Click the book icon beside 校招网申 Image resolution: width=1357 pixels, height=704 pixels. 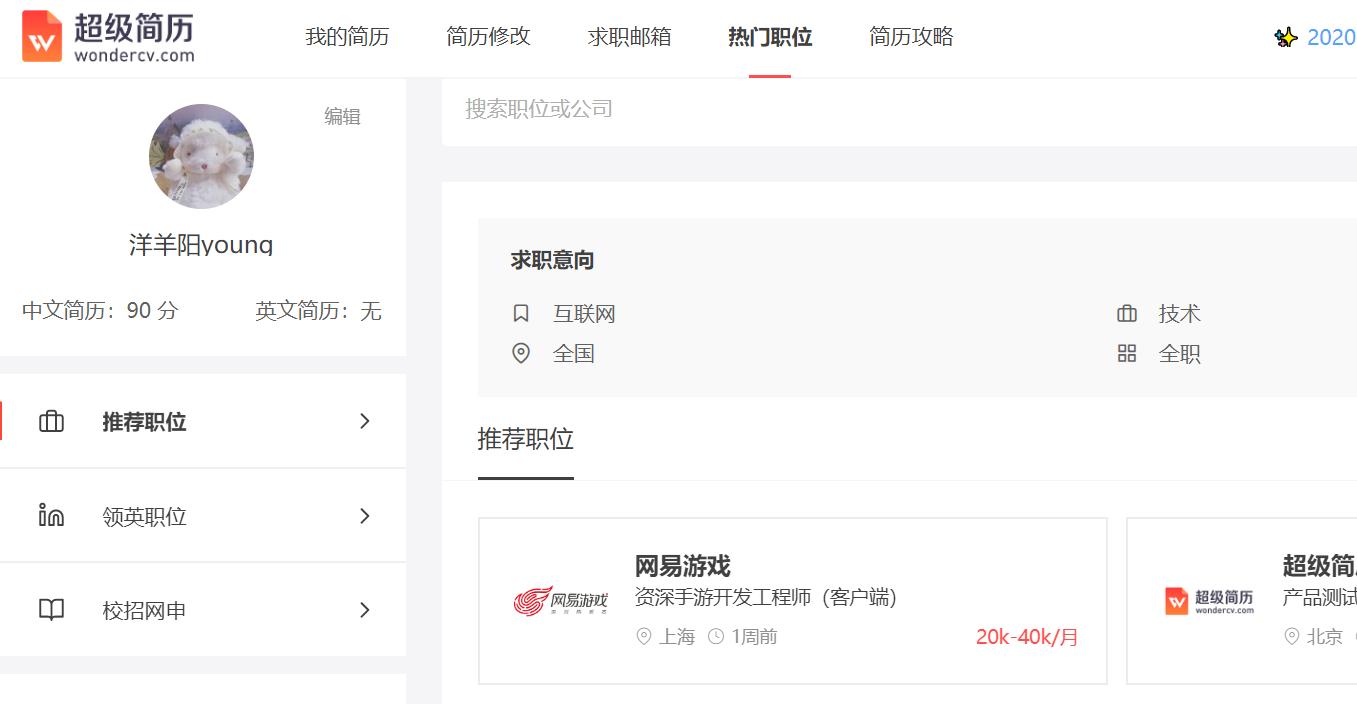(x=51, y=610)
